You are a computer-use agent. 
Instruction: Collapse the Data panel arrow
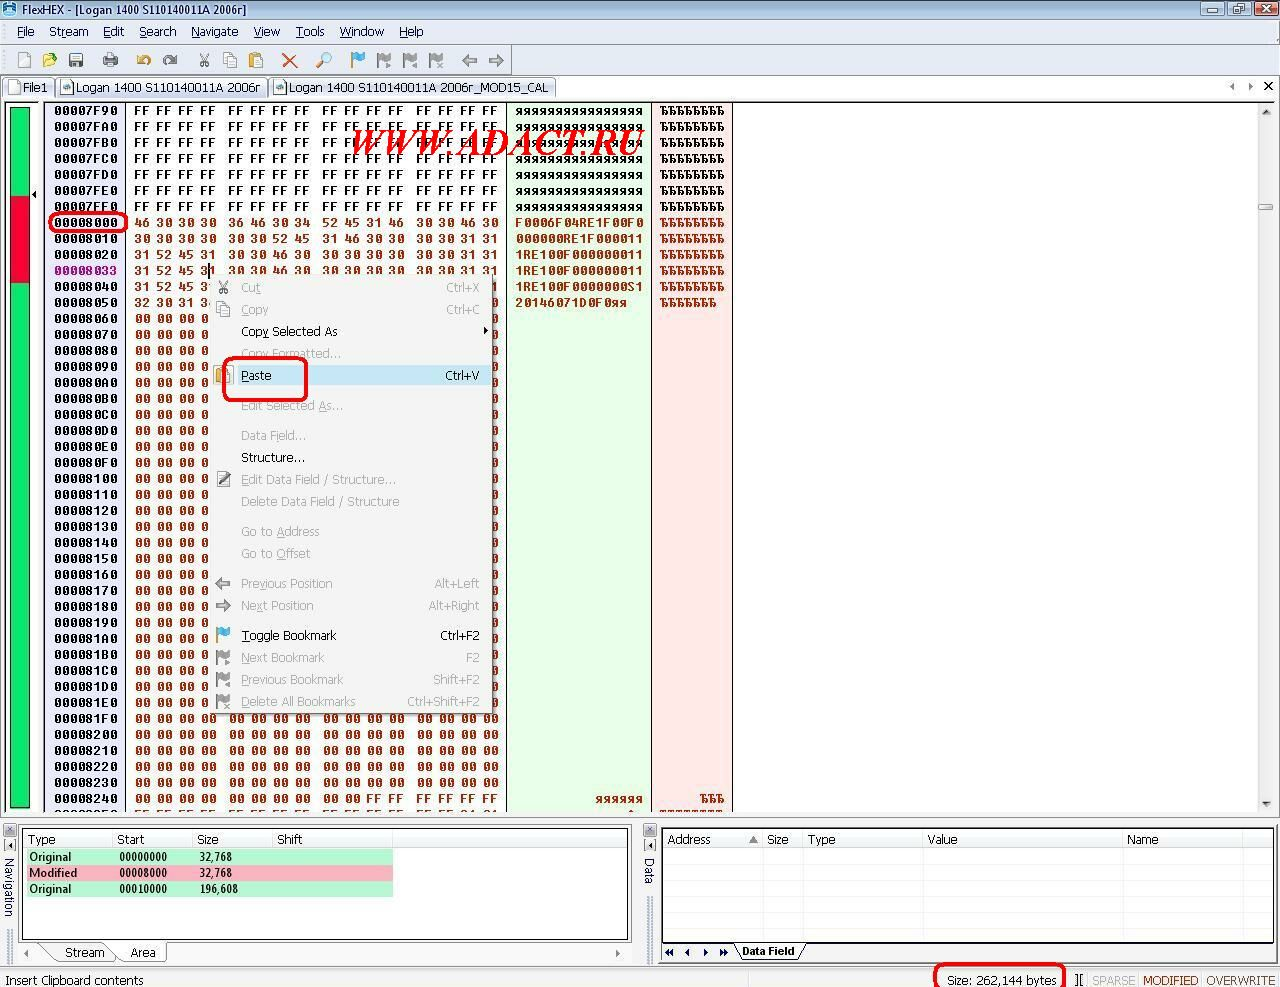coord(650,845)
